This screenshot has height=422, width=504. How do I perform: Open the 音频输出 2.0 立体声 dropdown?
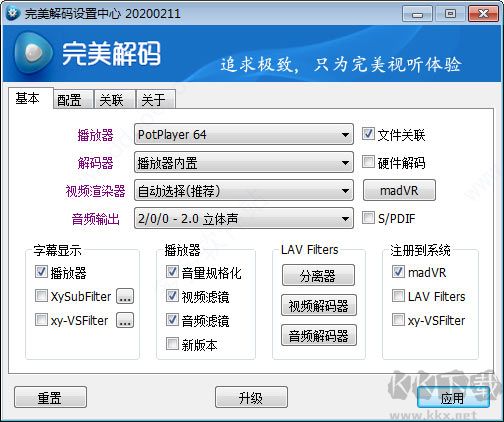(x=244, y=218)
